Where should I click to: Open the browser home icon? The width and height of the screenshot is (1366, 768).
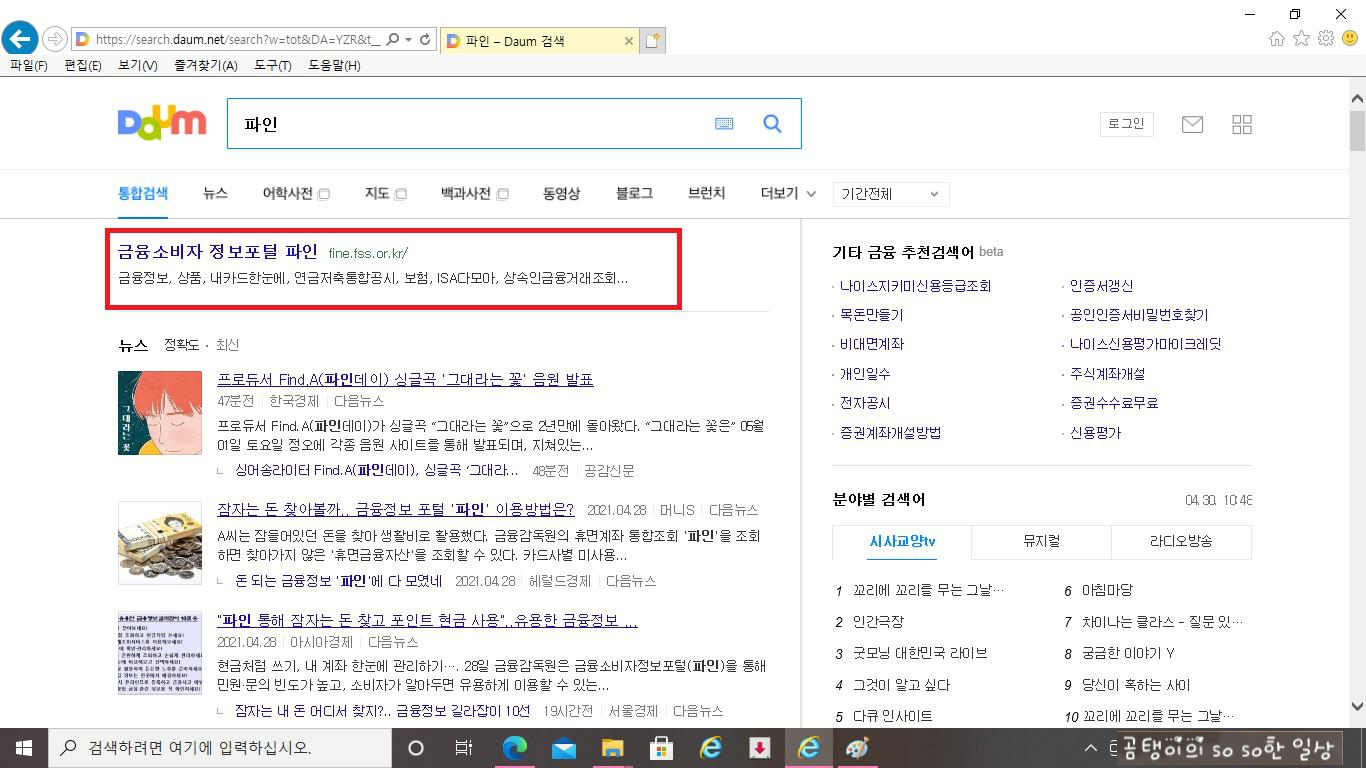1277,38
